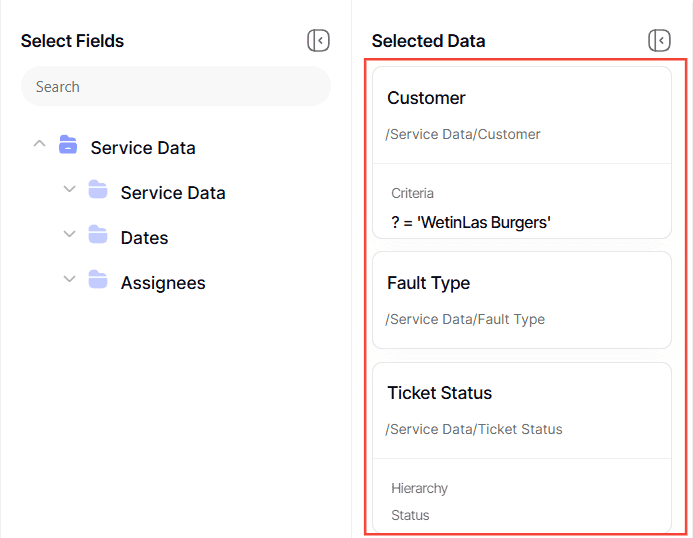
Task: Click the Assignees folder icon
Action: (x=98, y=280)
